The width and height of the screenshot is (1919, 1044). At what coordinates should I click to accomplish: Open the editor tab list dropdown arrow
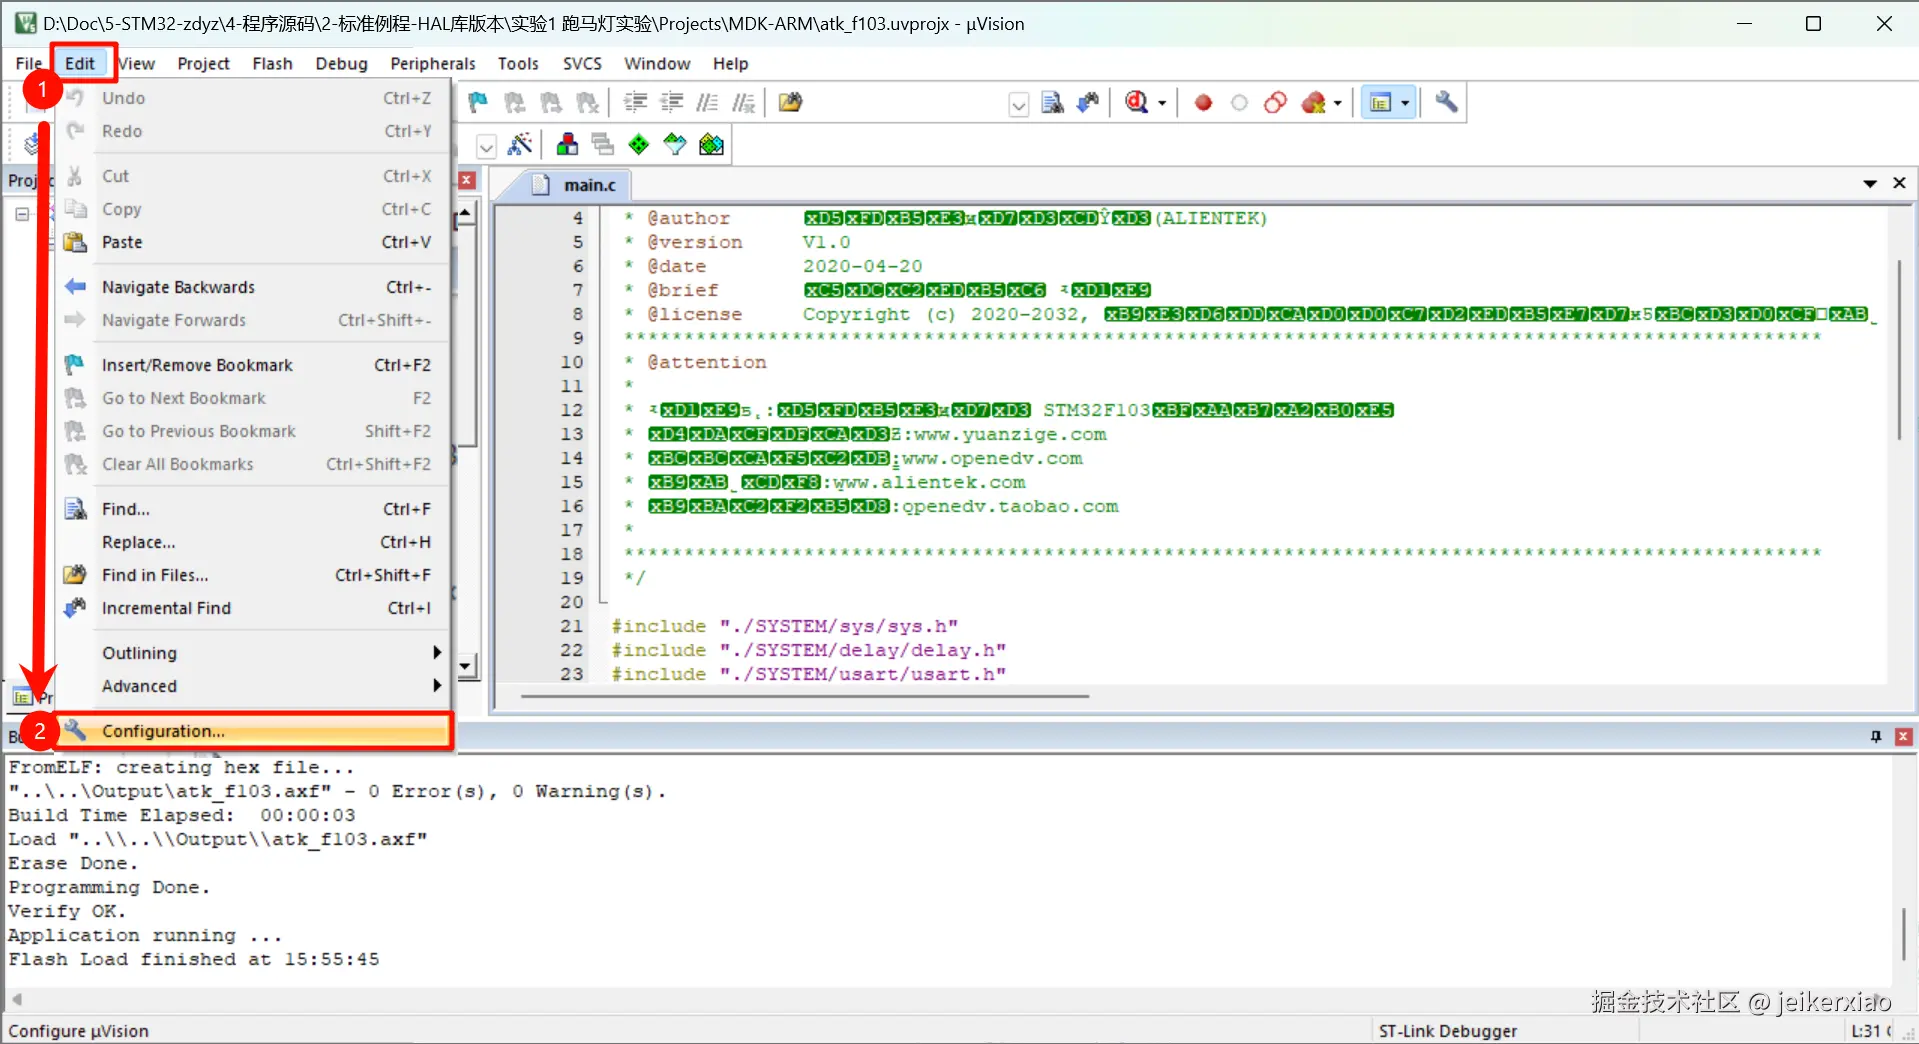[x=1869, y=183]
